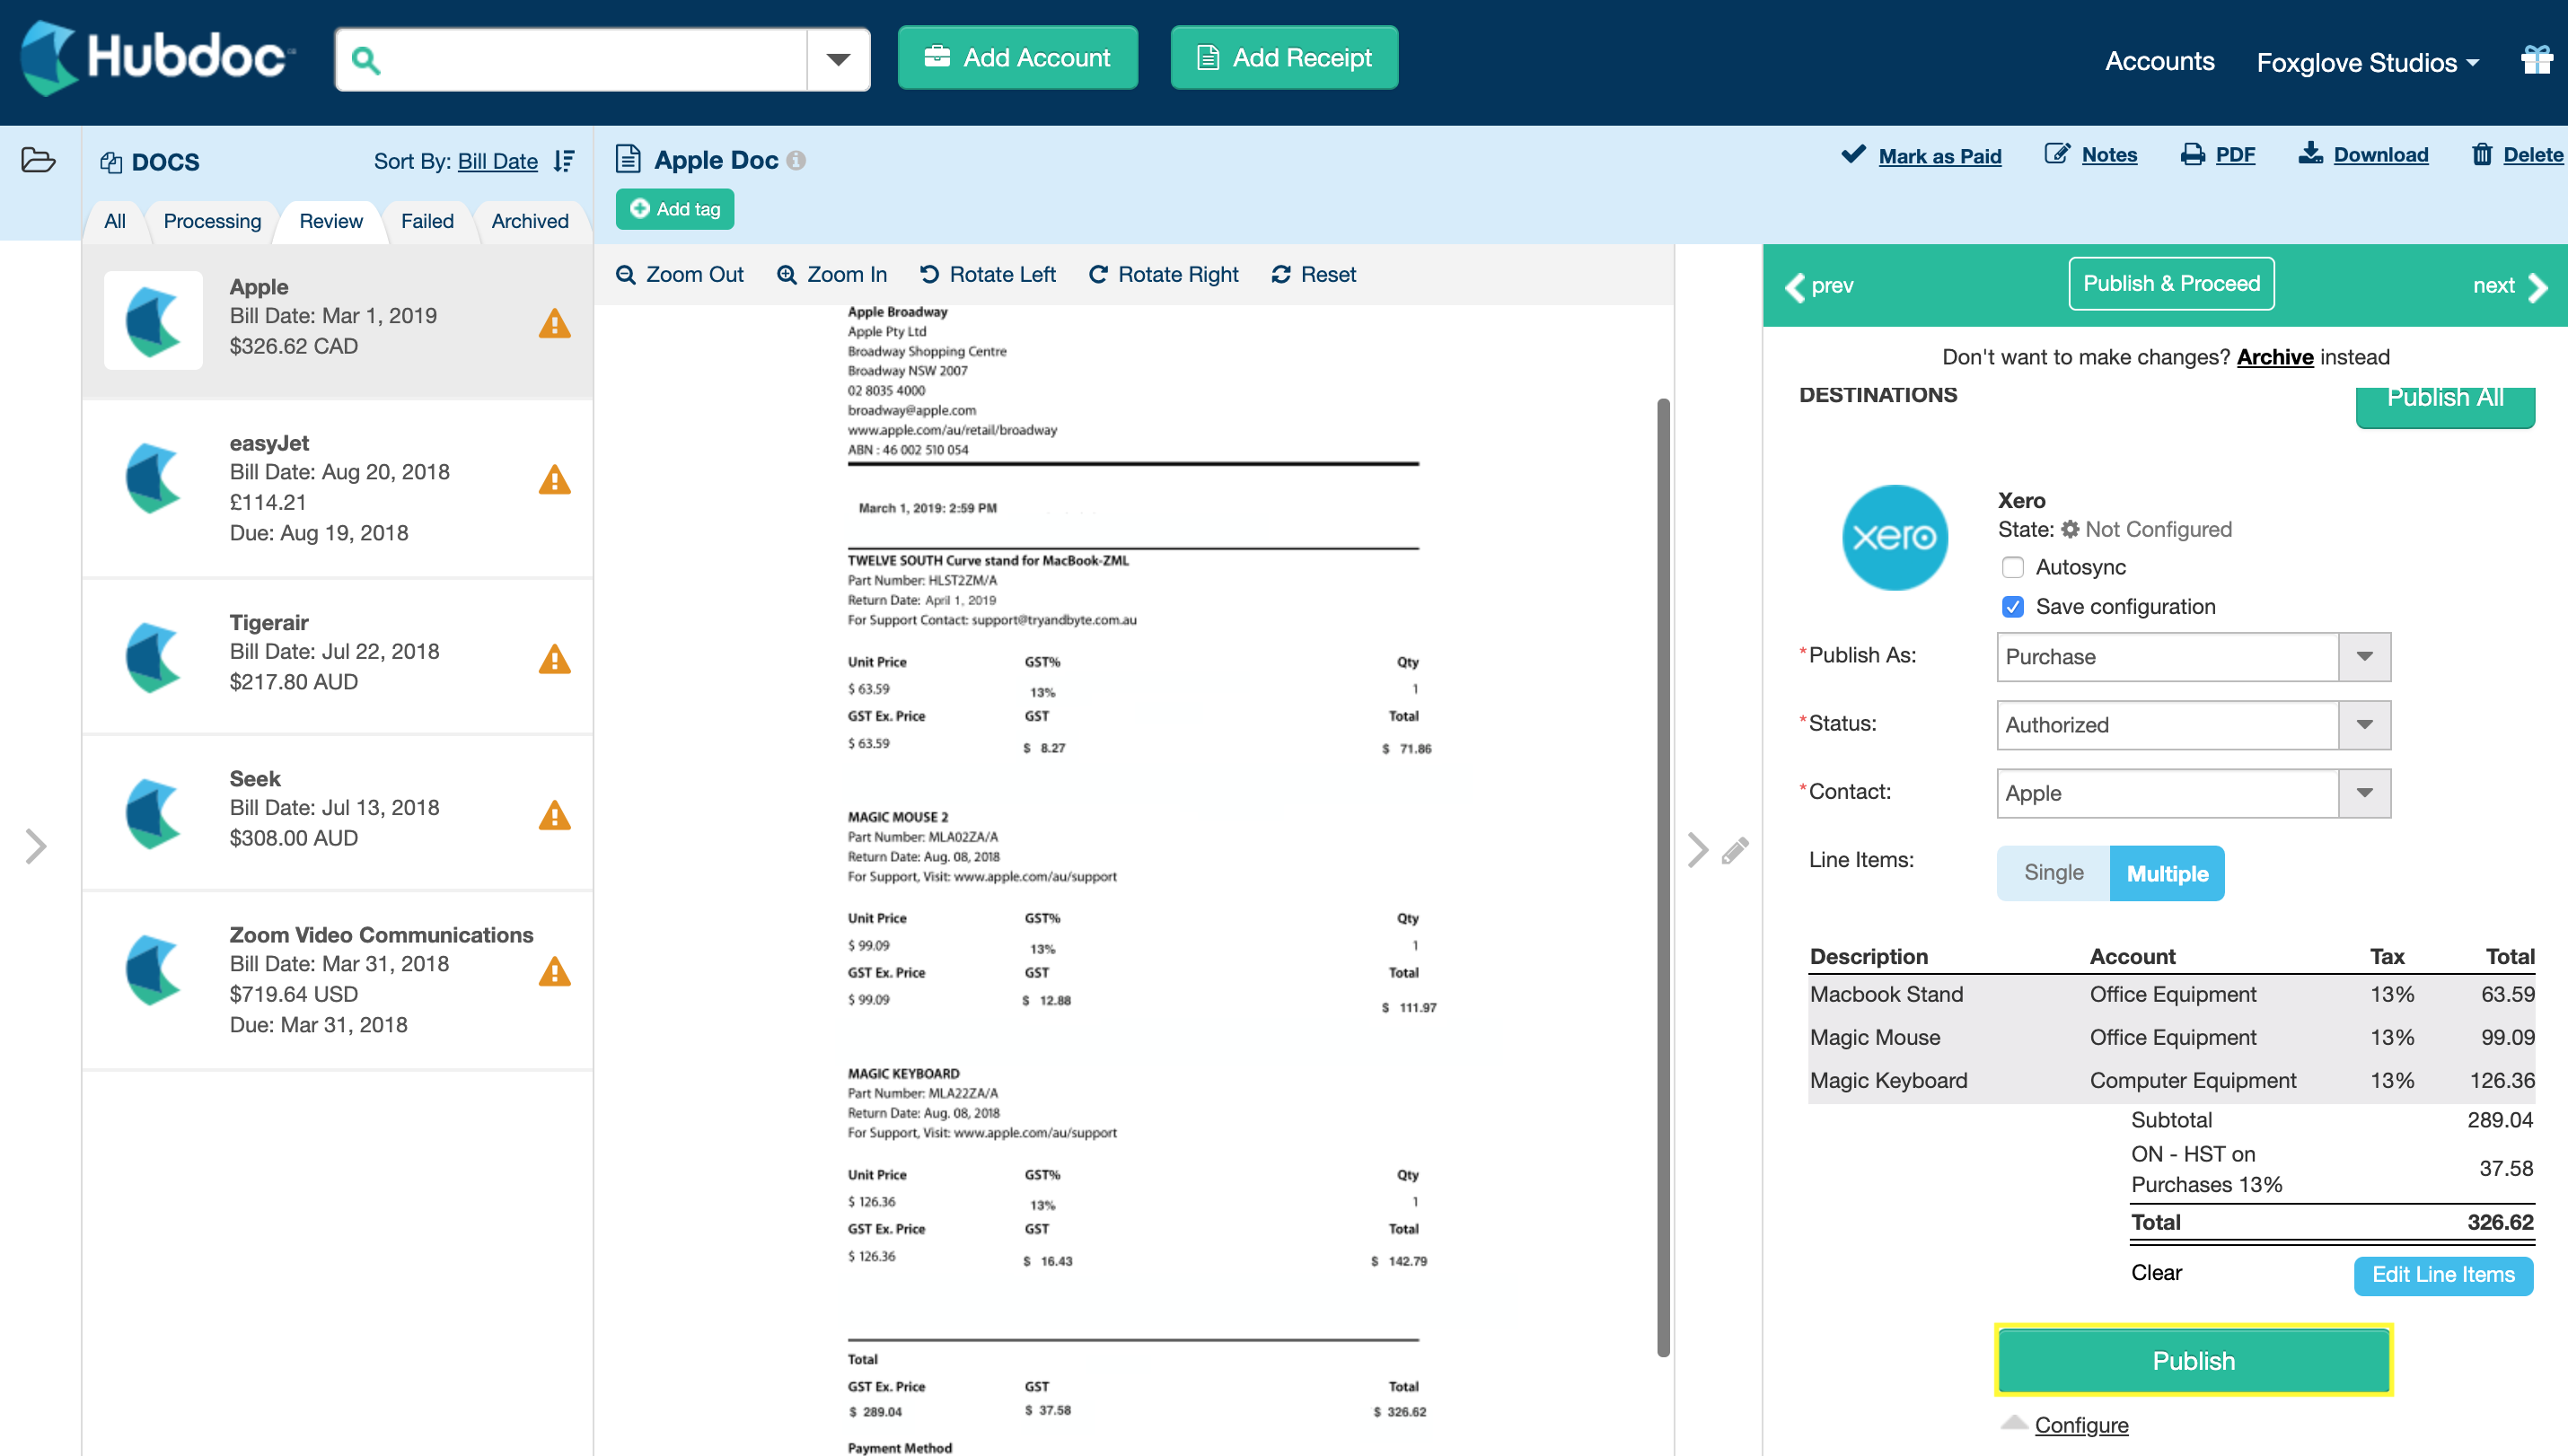The width and height of the screenshot is (2568, 1456).
Task: Click the easyJet row warning icon
Action: tap(555, 480)
